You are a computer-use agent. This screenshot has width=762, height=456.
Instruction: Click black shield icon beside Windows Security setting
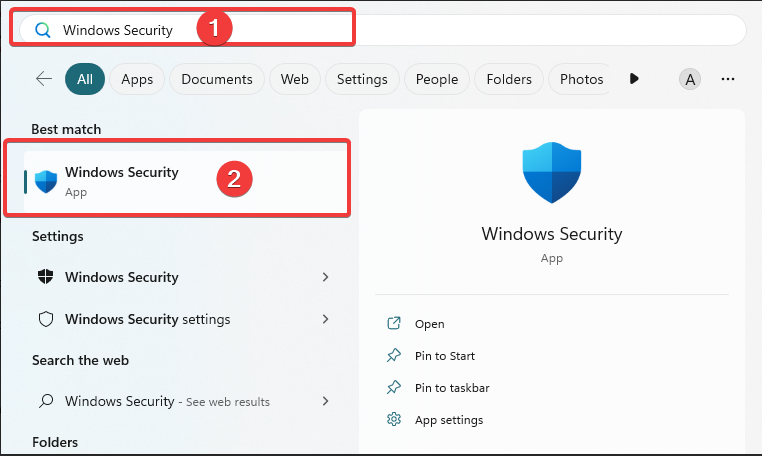click(46, 277)
